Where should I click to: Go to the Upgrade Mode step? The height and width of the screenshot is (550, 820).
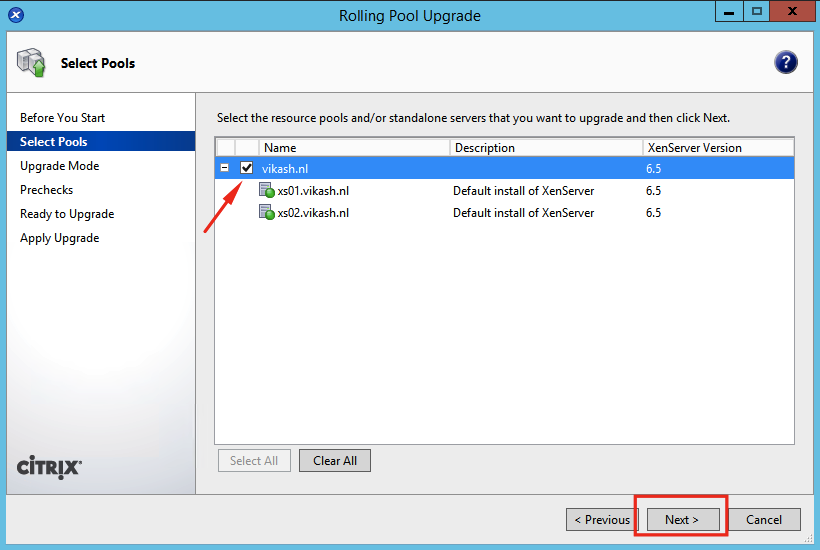(59, 166)
